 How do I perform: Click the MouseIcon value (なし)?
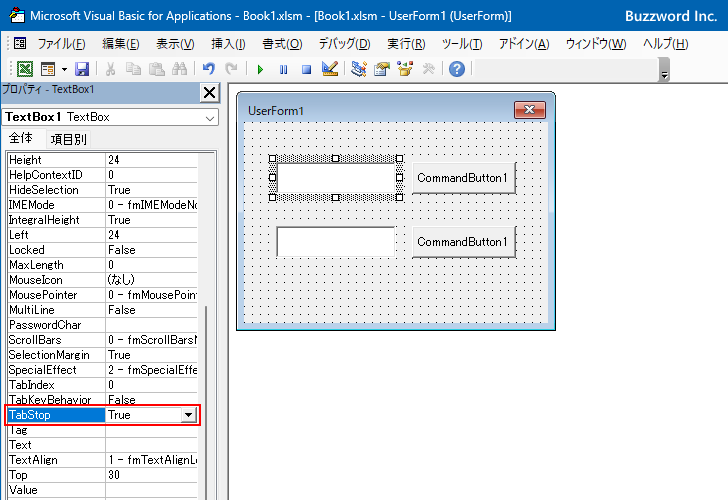151,280
